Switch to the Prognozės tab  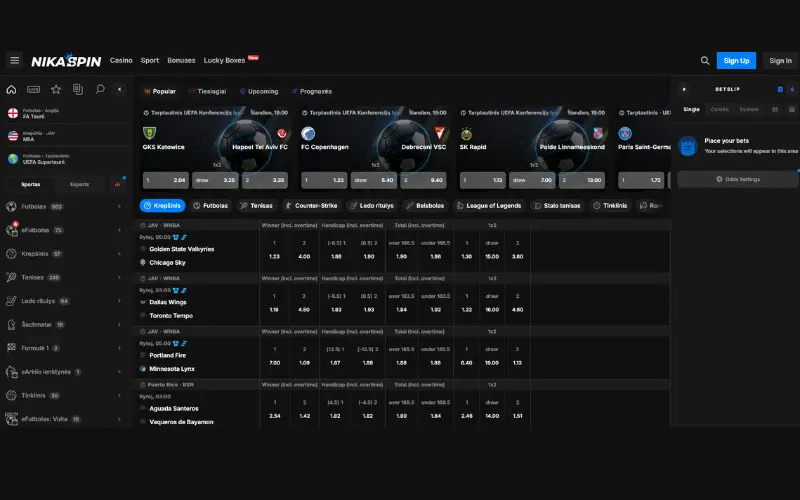click(311, 91)
